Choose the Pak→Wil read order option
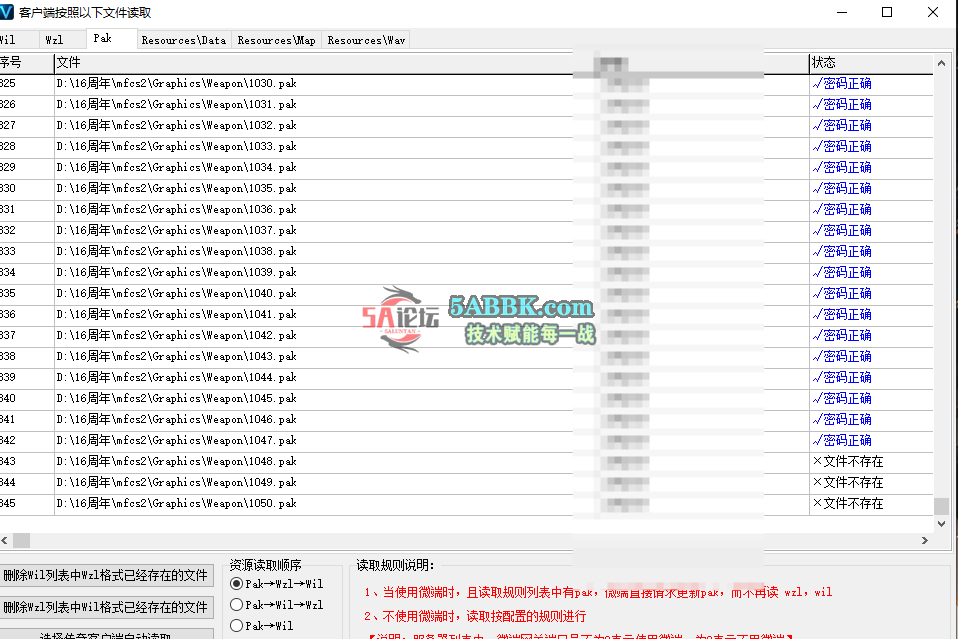 (x=237, y=625)
